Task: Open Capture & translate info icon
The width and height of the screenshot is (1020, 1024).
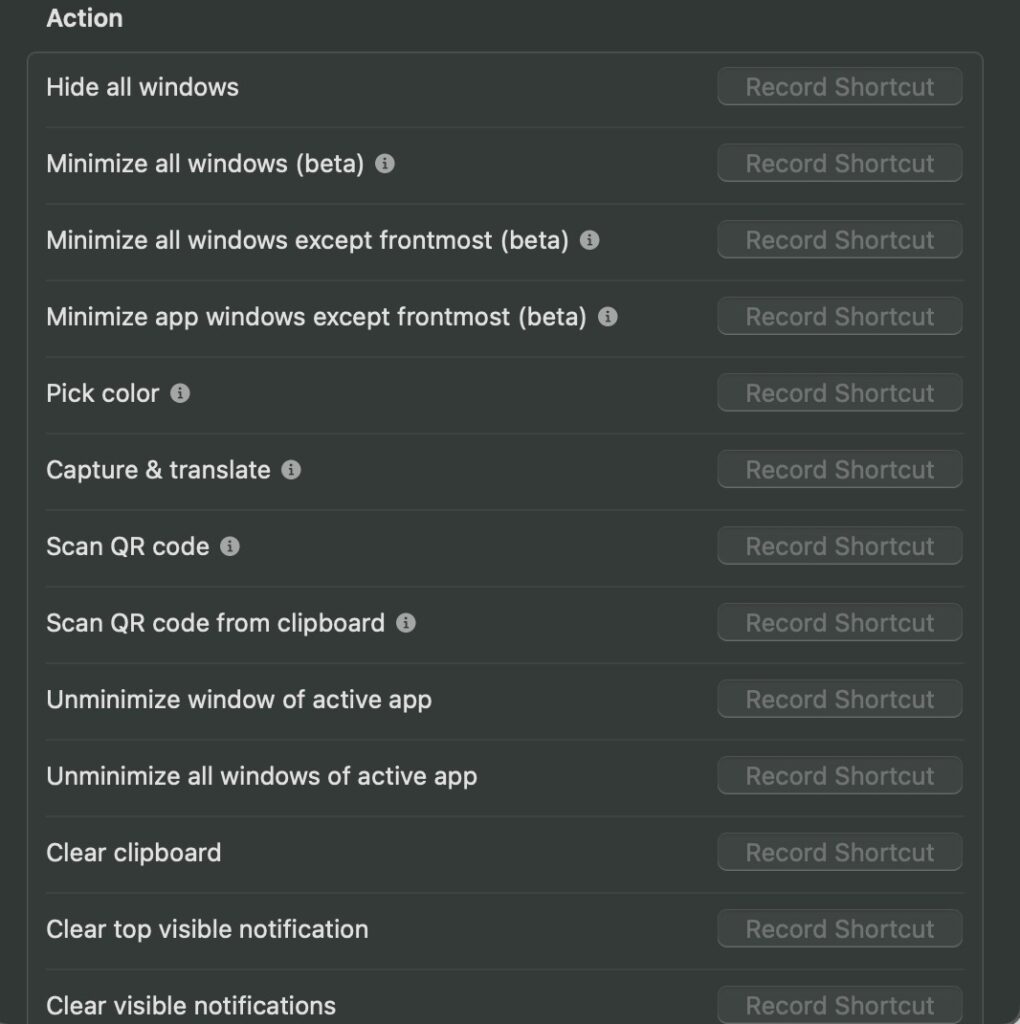Action: click(291, 470)
